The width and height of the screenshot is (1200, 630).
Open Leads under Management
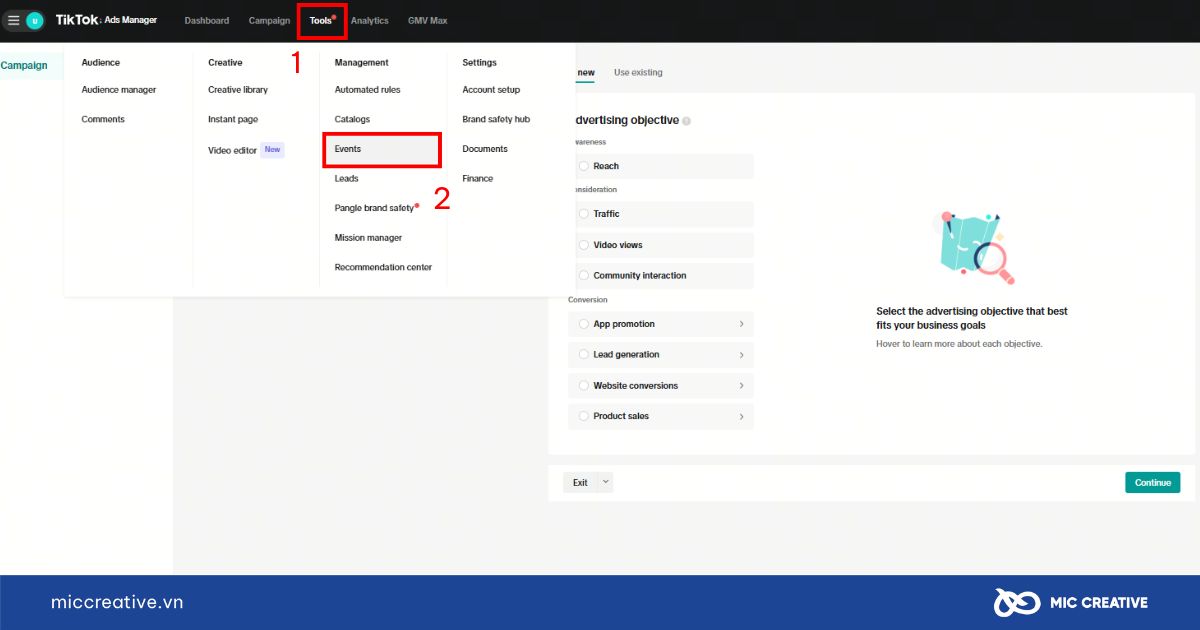click(x=346, y=178)
